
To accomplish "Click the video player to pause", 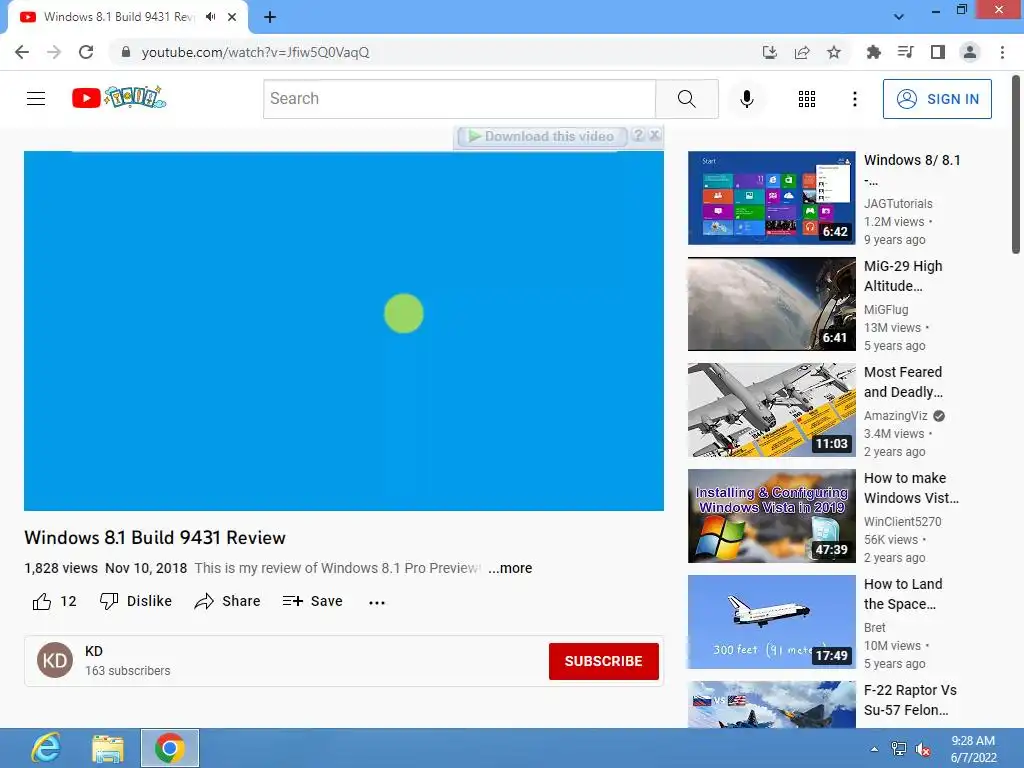I will [344, 331].
